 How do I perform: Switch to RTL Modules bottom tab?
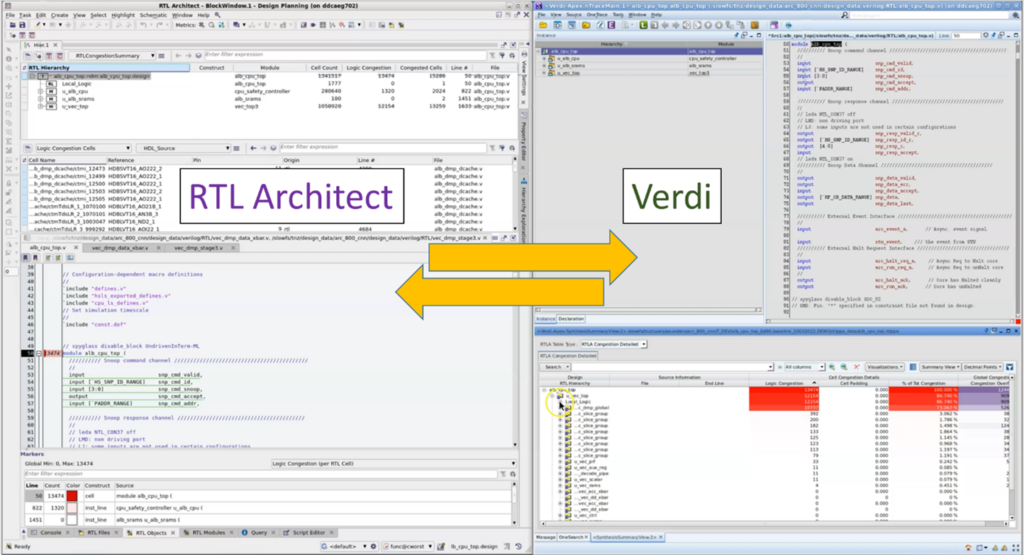[x=209, y=533]
